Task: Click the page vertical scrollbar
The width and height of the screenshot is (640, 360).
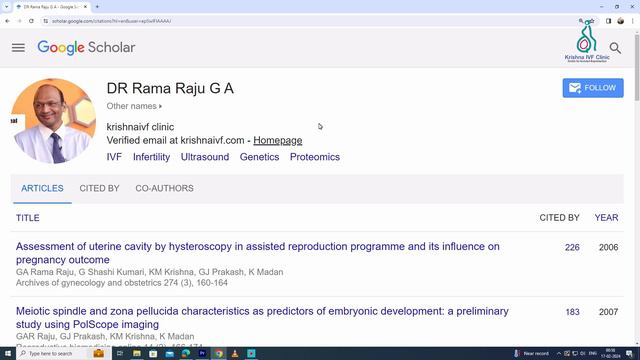Action: (637, 67)
